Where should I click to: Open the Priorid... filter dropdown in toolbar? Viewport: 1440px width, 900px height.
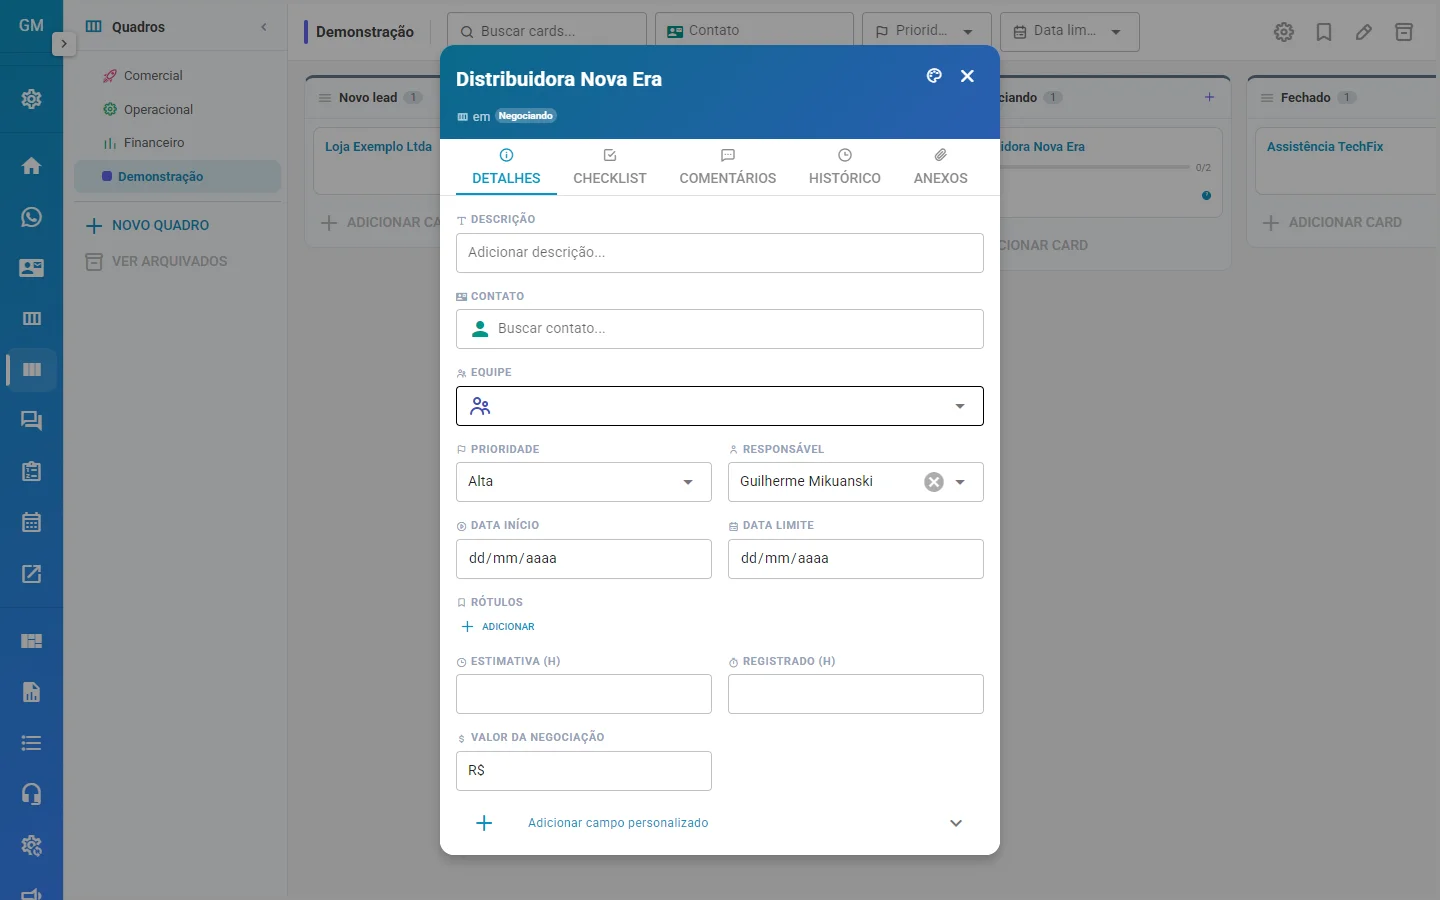(926, 31)
